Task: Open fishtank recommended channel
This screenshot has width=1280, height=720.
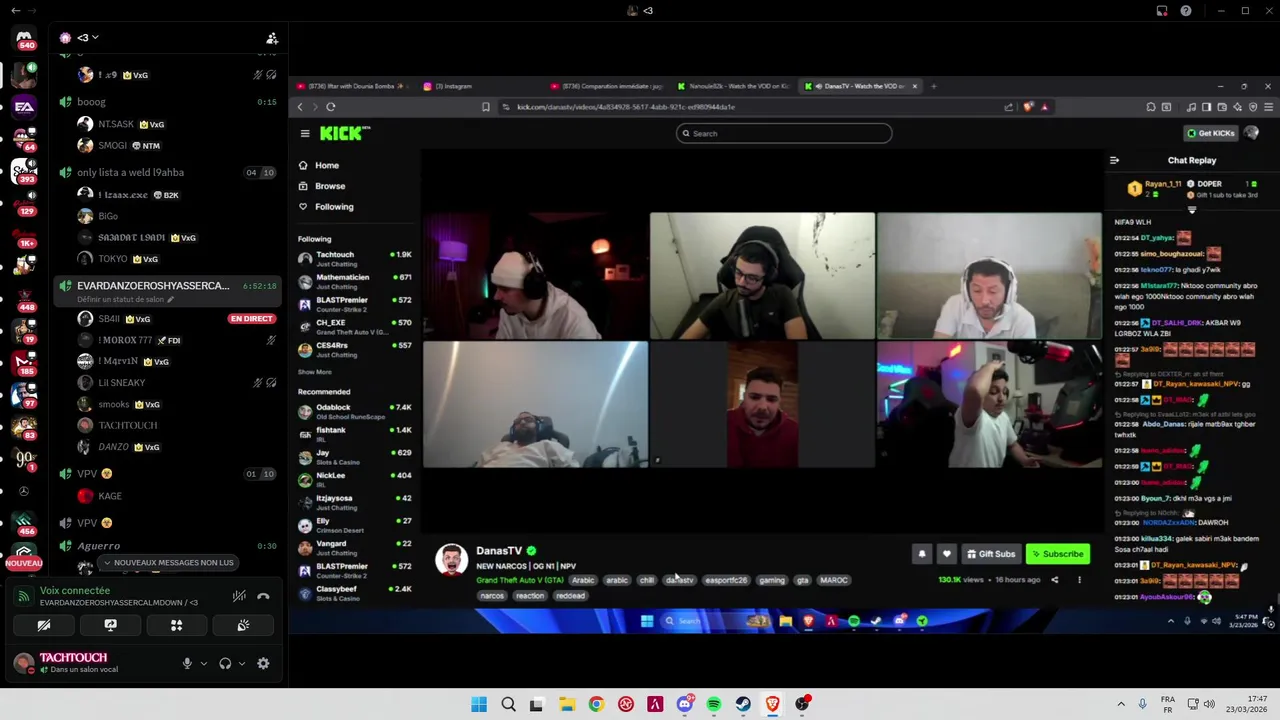Action: (354, 434)
